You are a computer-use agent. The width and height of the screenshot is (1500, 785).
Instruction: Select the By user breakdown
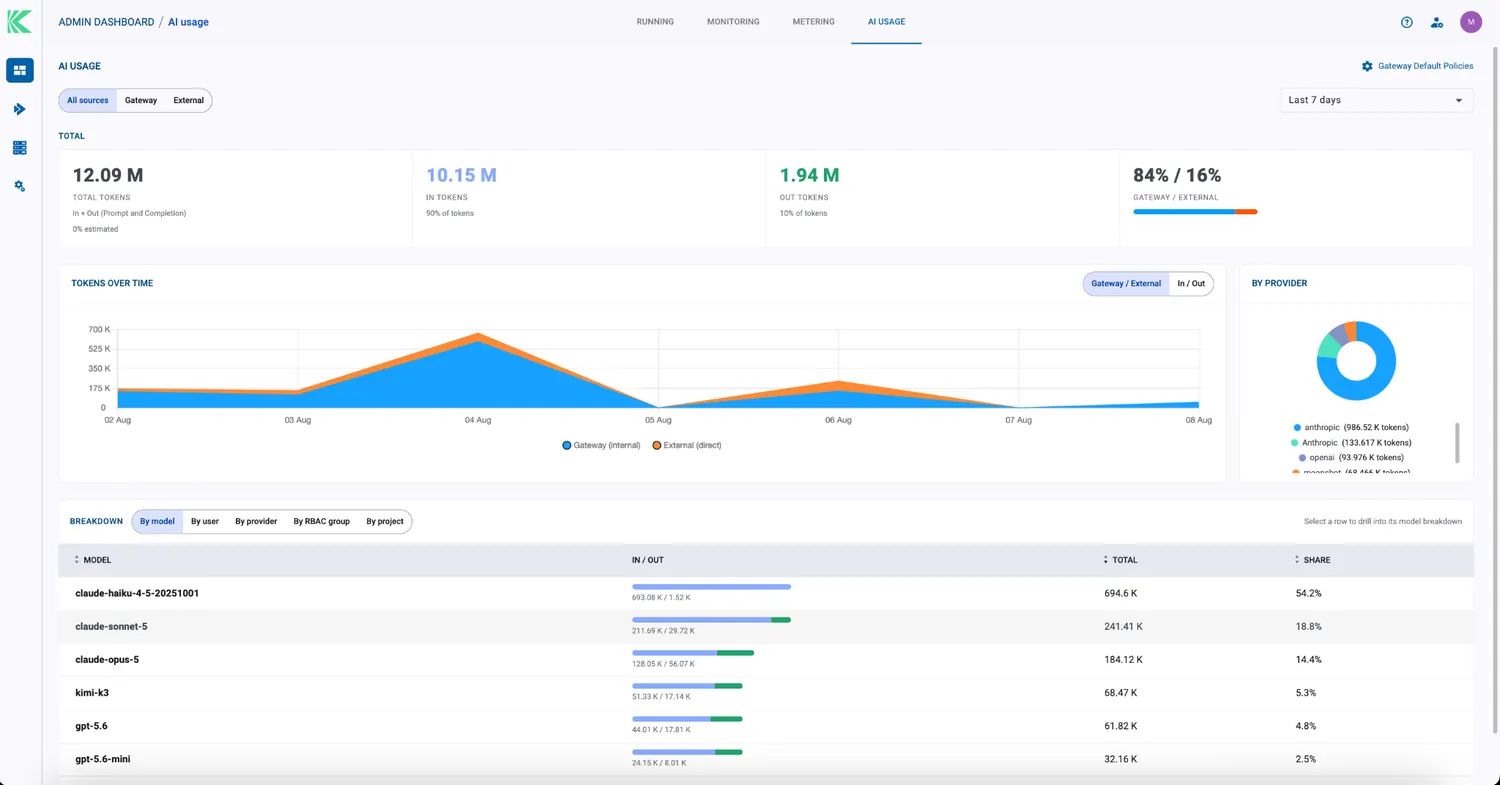click(x=205, y=521)
